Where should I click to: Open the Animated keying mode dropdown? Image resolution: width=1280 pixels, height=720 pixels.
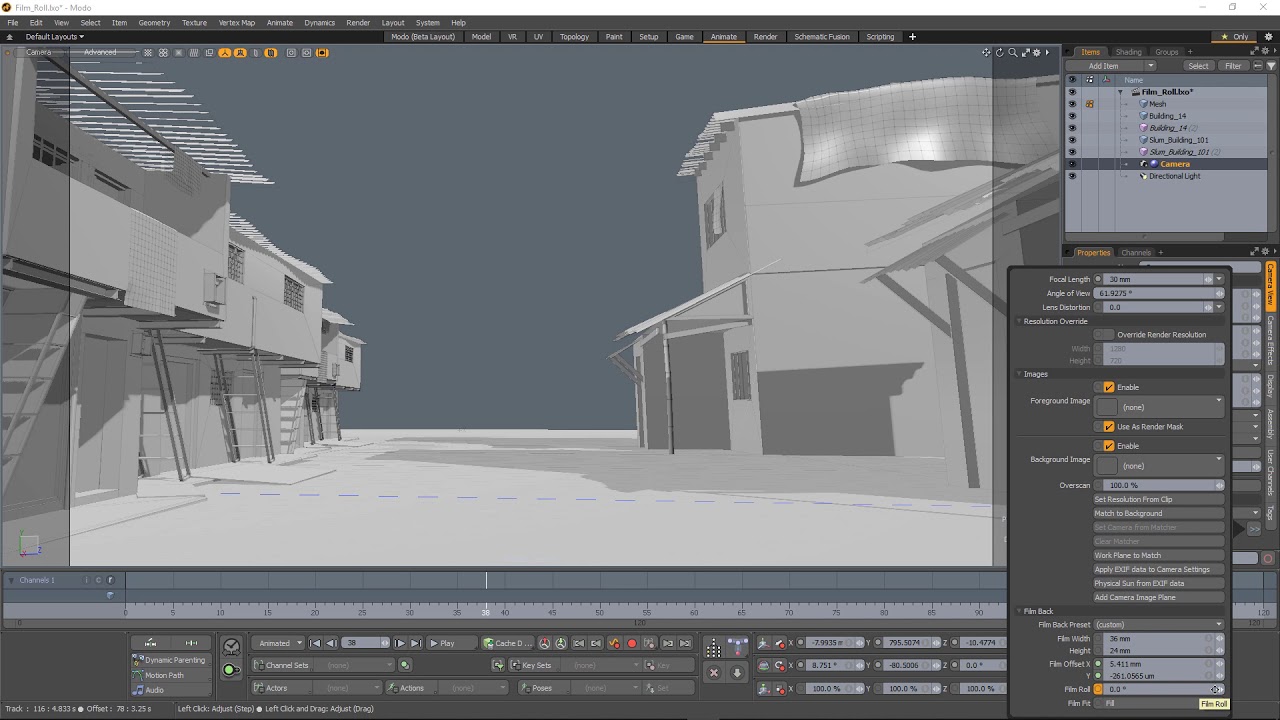[x=279, y=643]
